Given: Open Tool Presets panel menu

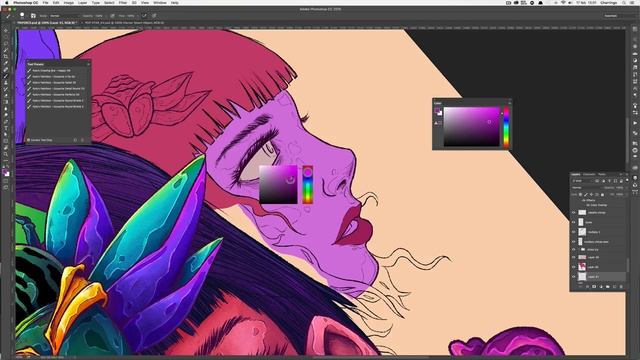Looking at the screenshot, I should coord(88,64).
